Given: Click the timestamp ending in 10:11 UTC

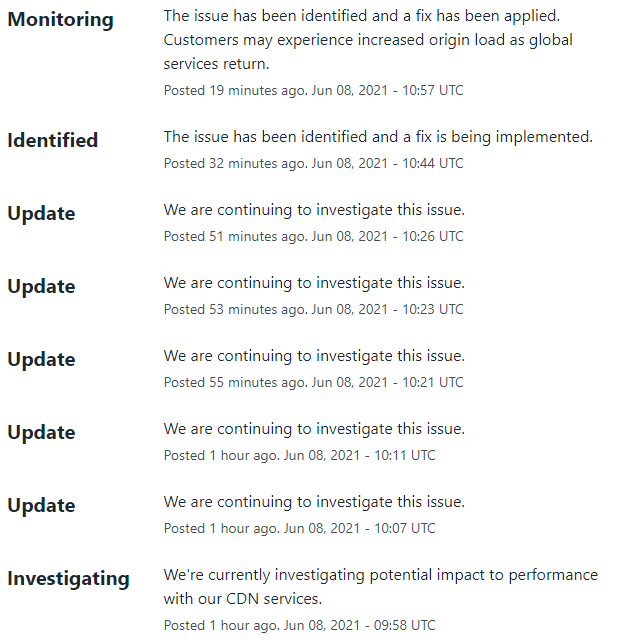Looking at the screenshot, I should [299, 455].
